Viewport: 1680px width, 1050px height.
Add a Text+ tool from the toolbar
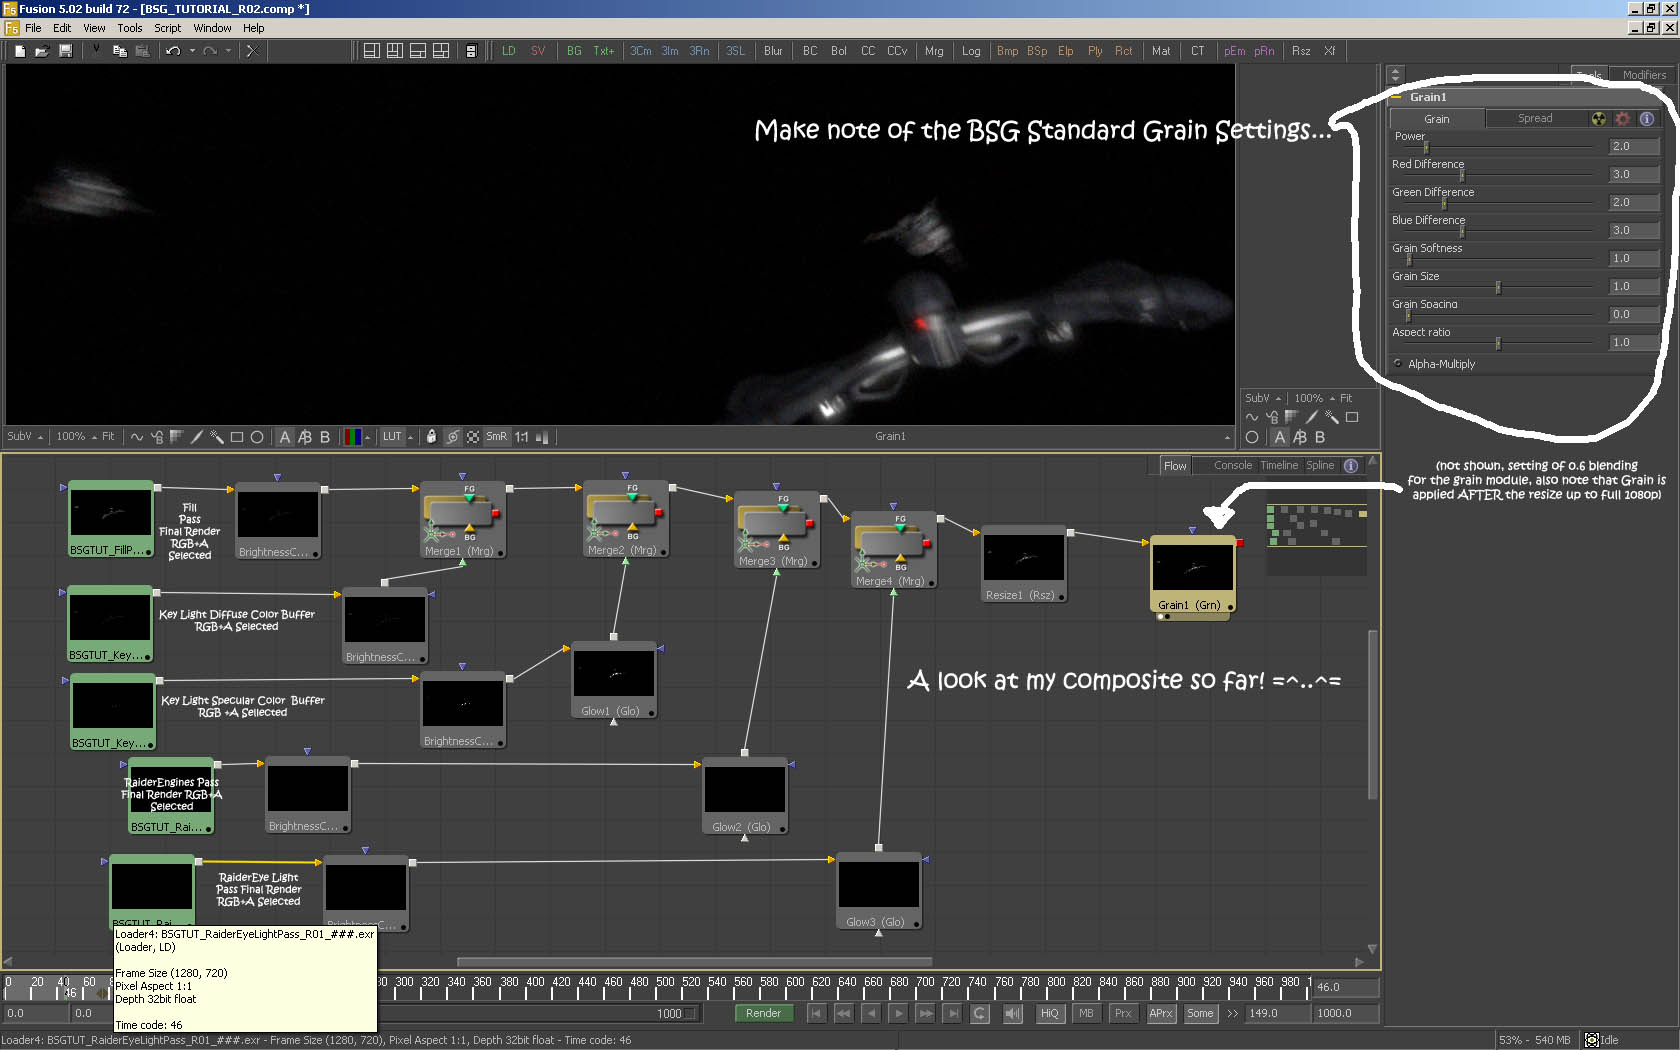click(x=604, y=51)
